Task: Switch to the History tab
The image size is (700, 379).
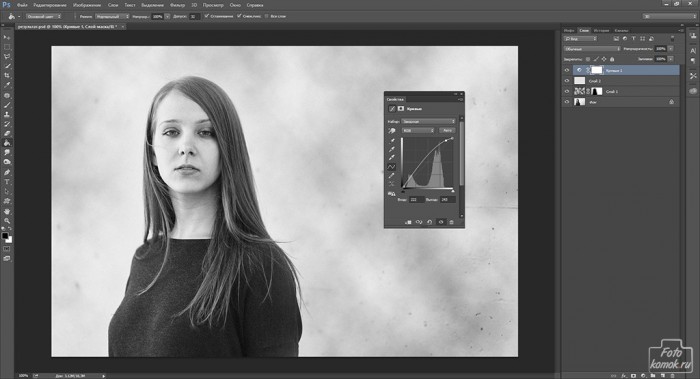Action: pos(601,30)
